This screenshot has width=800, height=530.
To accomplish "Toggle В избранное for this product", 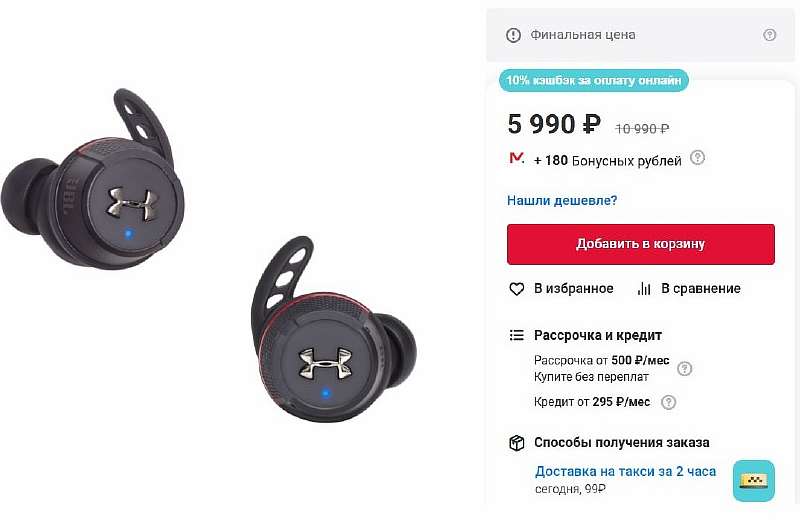I will point(573,289).
